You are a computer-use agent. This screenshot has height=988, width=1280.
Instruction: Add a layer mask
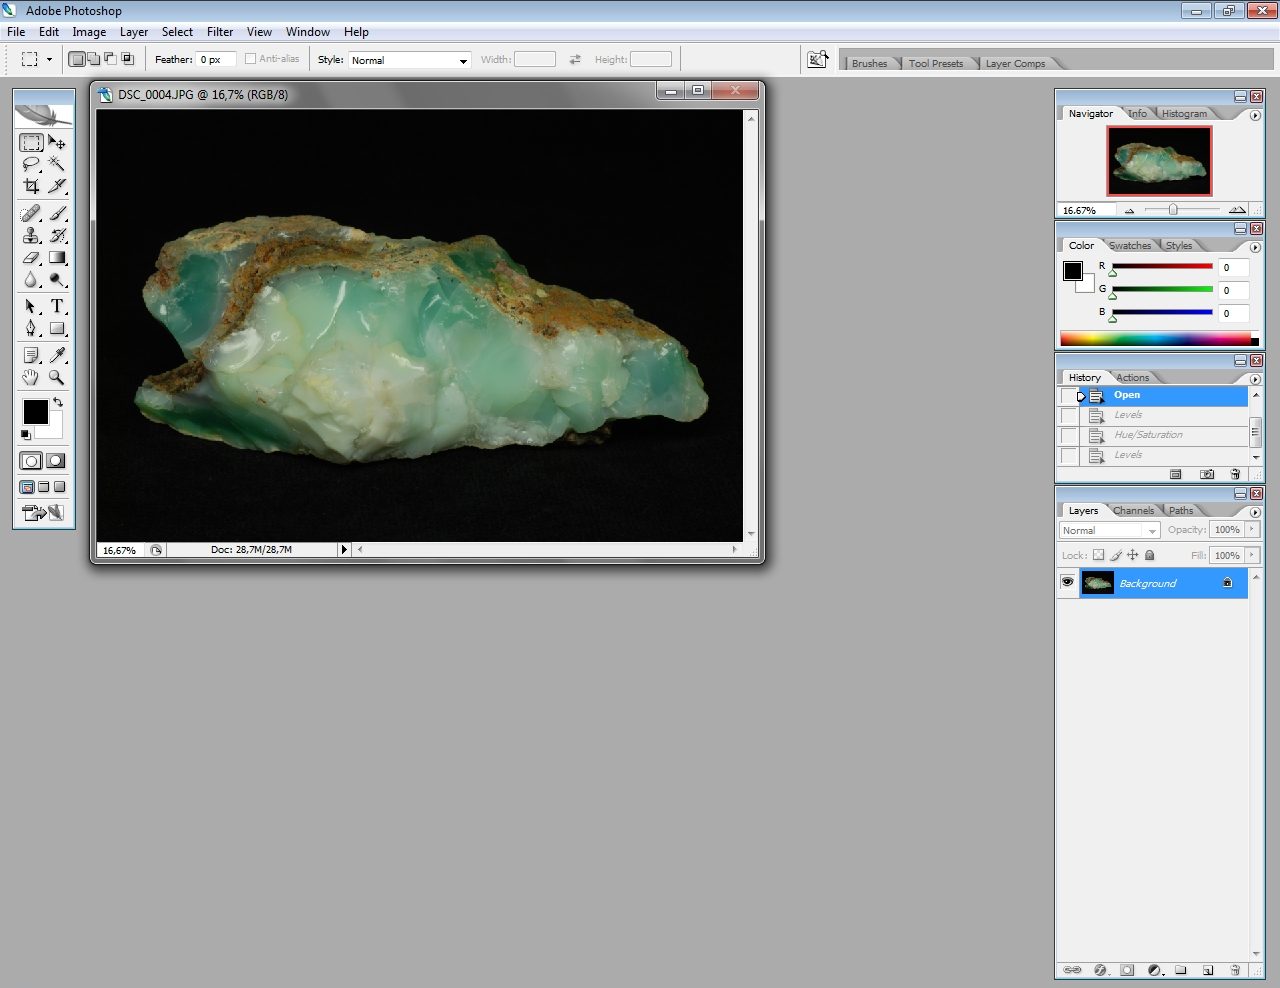(x=1127, y=970)
